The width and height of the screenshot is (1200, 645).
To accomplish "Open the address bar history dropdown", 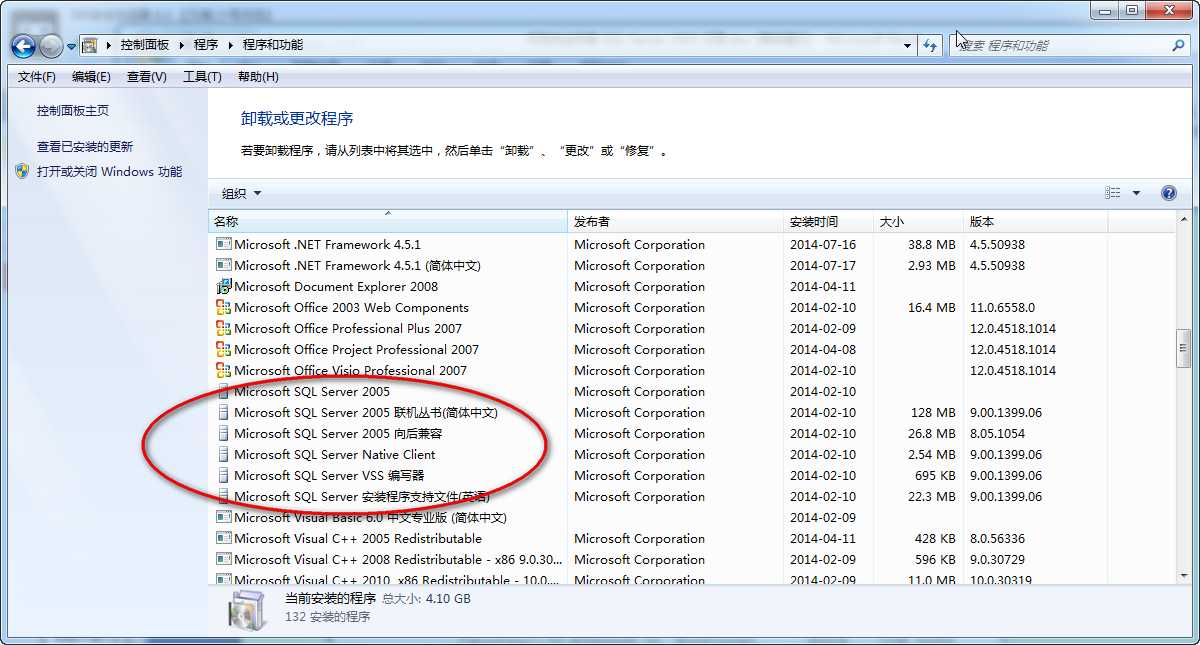I will [x=907, y=45].
